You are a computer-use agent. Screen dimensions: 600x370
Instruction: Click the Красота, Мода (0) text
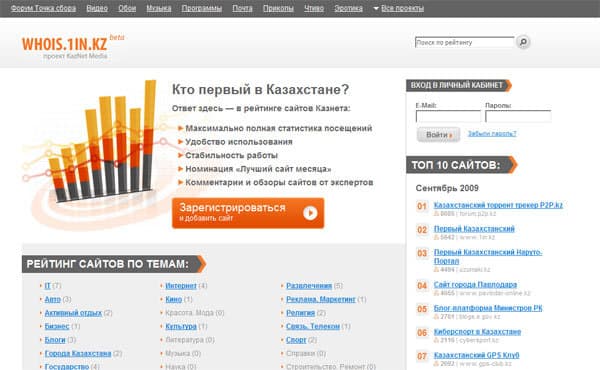point(195,313)
